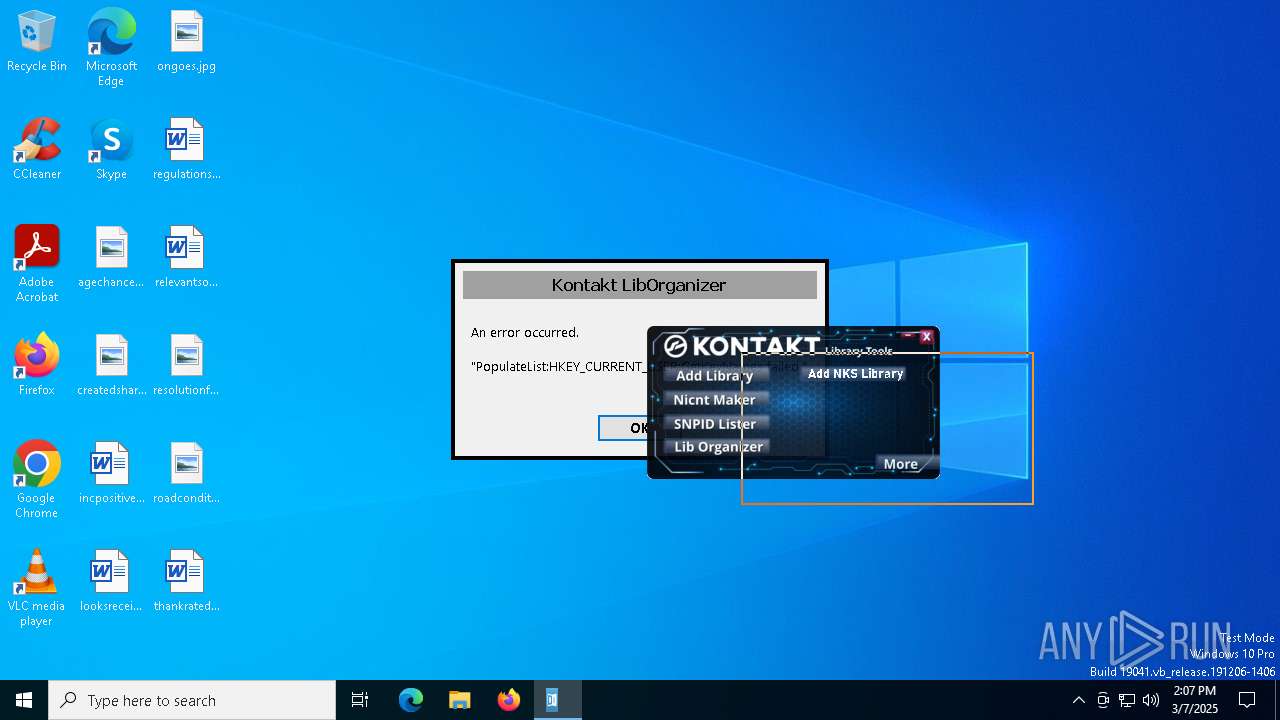
Task: Launch the SNPID Lister tool
Action: click(x=716, y=424)
